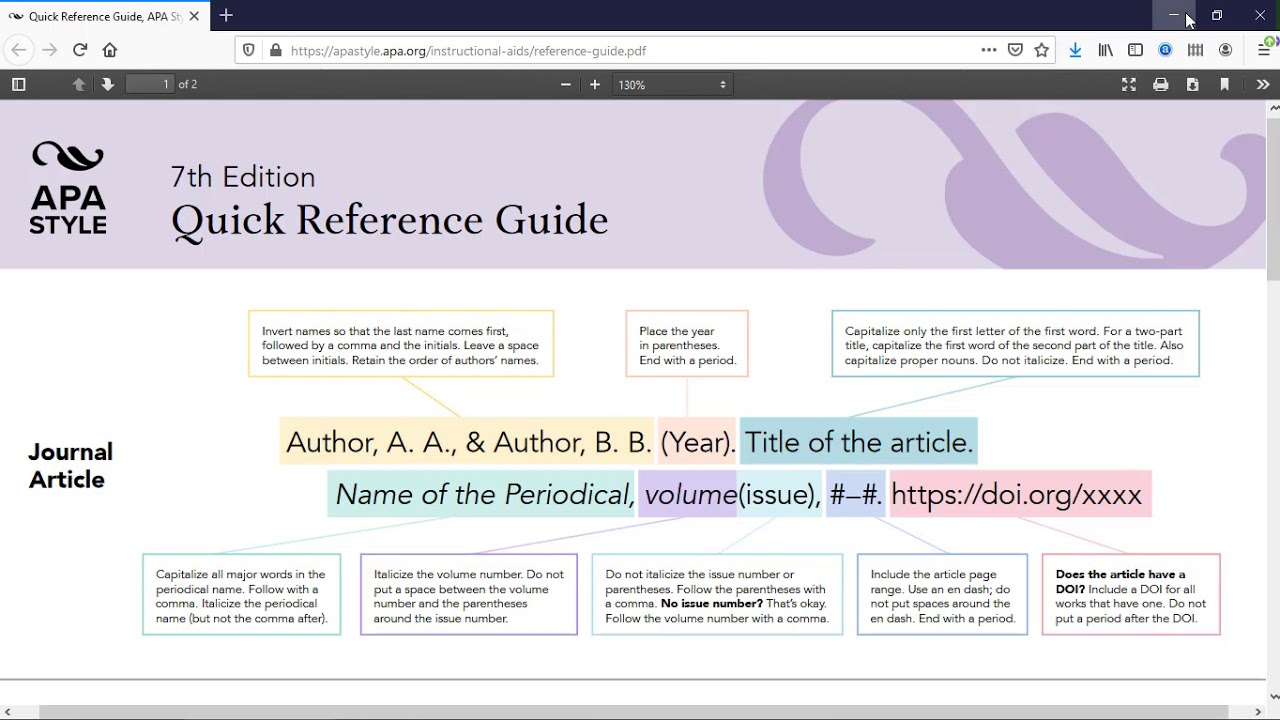The width and height of the screenshot is (1280, 720).
Task: Show browser sidebars
Action: click(x=1135, y=50)
